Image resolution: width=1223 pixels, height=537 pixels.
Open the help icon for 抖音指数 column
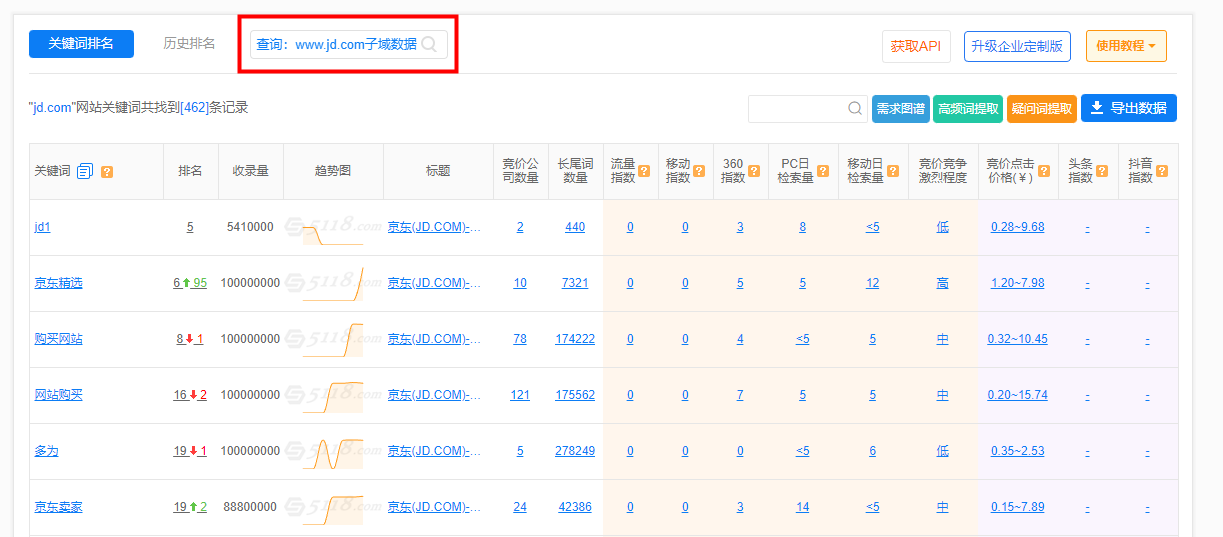click(1162, 171)
